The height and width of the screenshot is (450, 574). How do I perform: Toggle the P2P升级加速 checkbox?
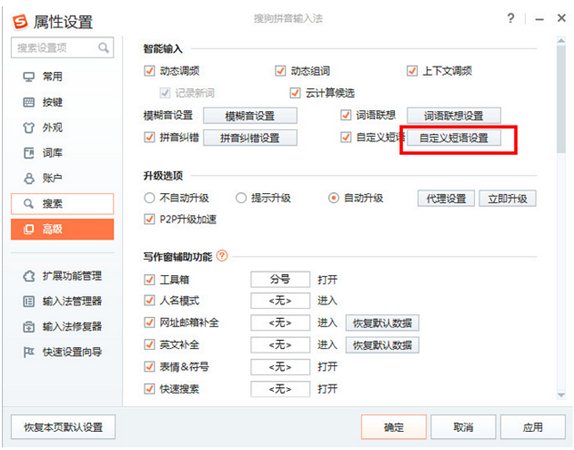(x=149, y=219)
